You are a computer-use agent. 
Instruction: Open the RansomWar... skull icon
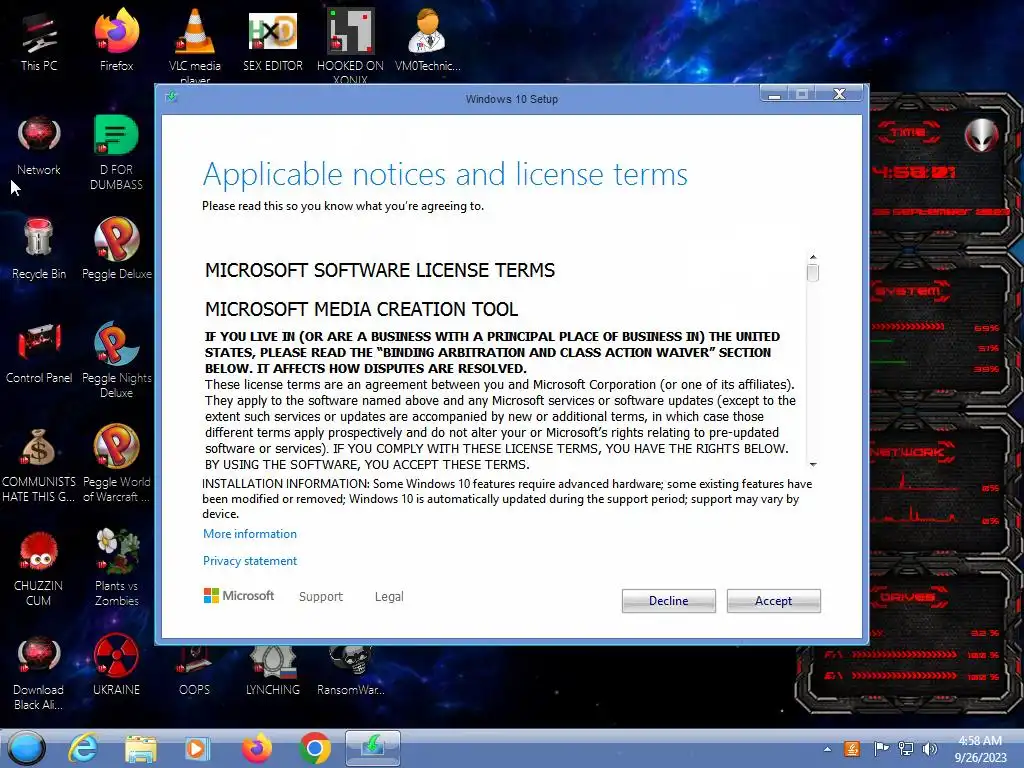click(x=351, y=671)
